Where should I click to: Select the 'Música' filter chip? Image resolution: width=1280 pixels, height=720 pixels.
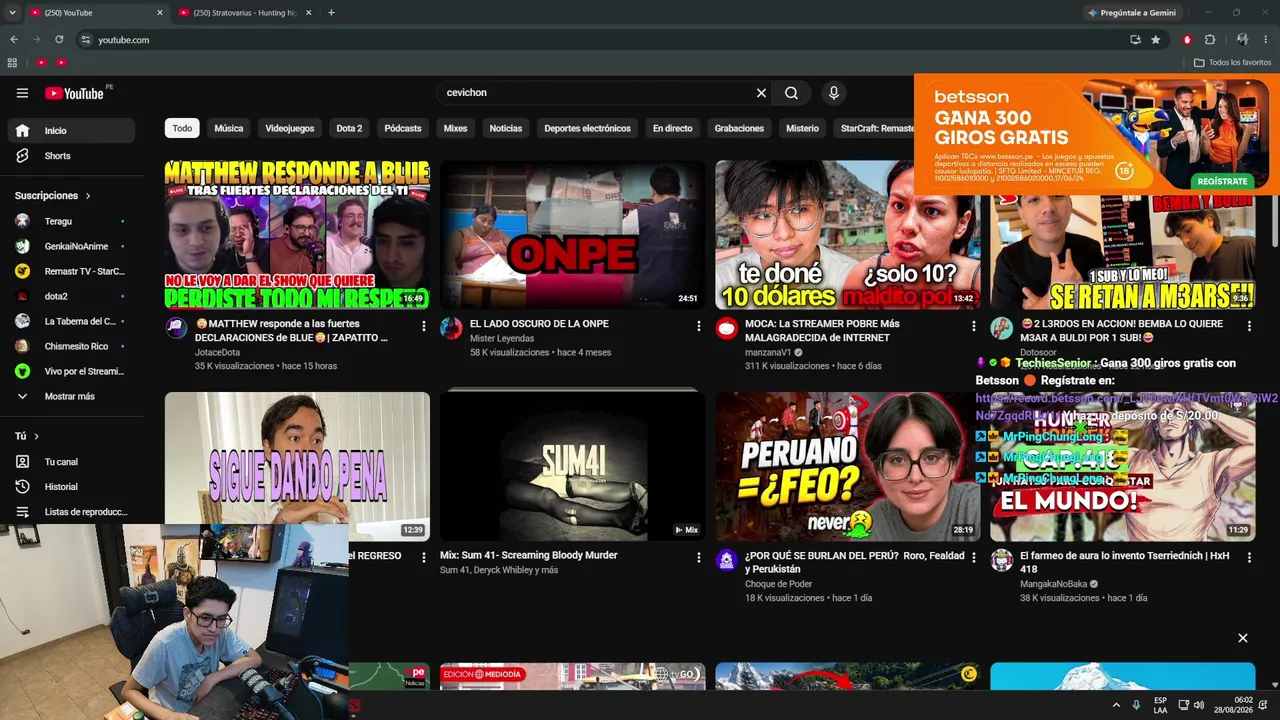coord(229,128)
